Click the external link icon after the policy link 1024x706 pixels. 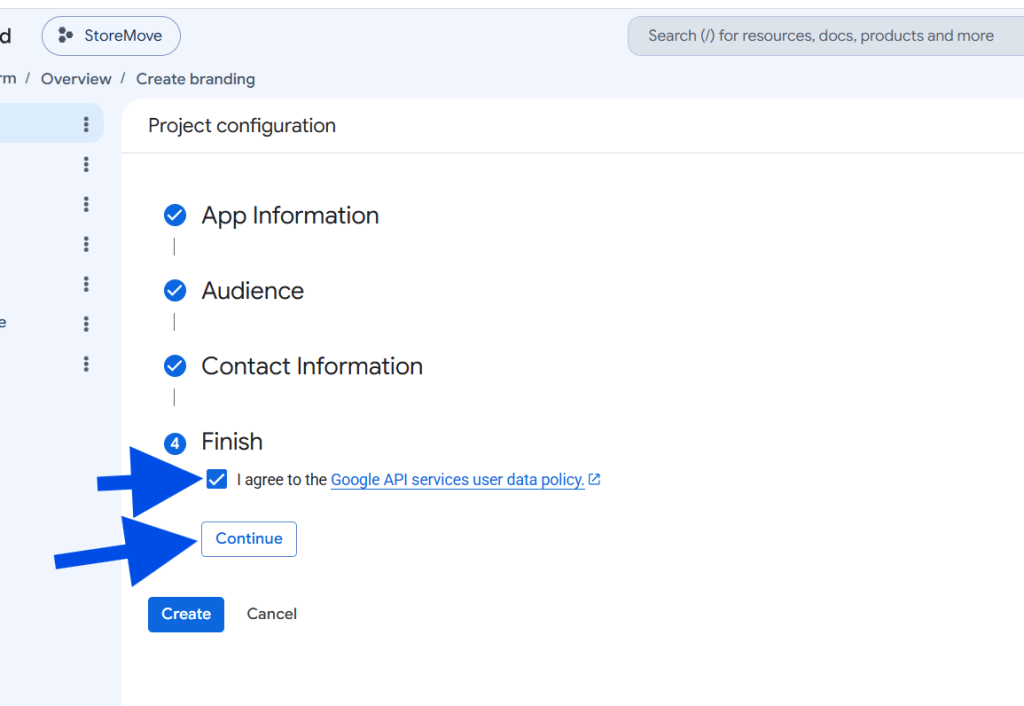pyautogui.click(x=594, y=479)
